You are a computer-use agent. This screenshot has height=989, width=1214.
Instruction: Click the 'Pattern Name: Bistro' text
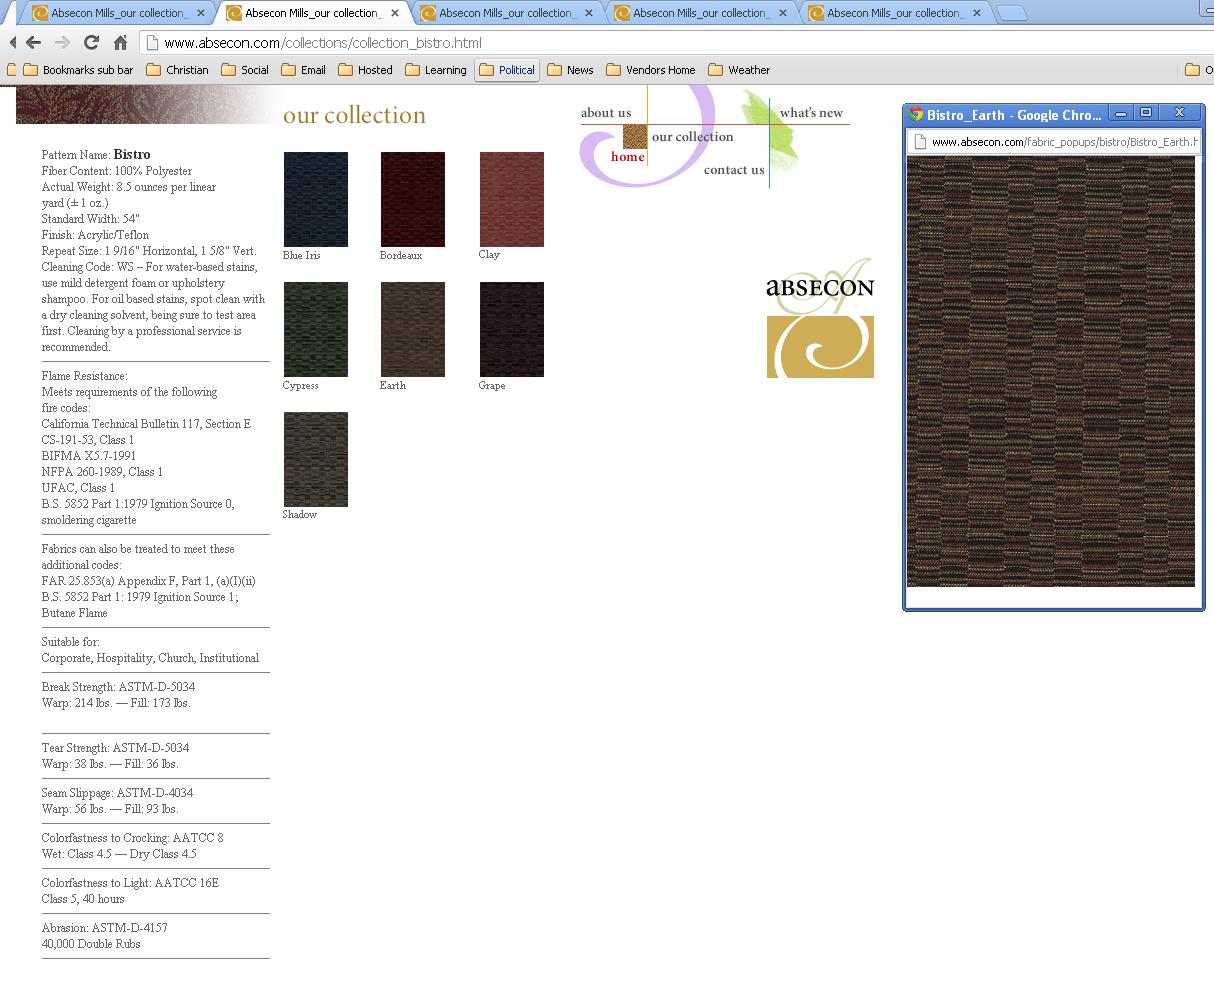96,155
